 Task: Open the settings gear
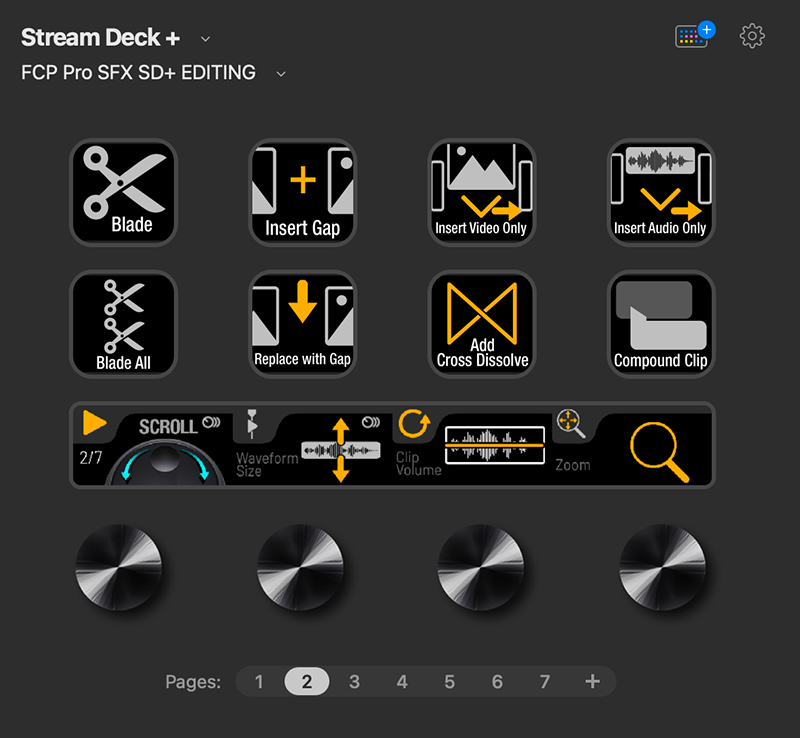pyautogui.click(x=751, y=36)
